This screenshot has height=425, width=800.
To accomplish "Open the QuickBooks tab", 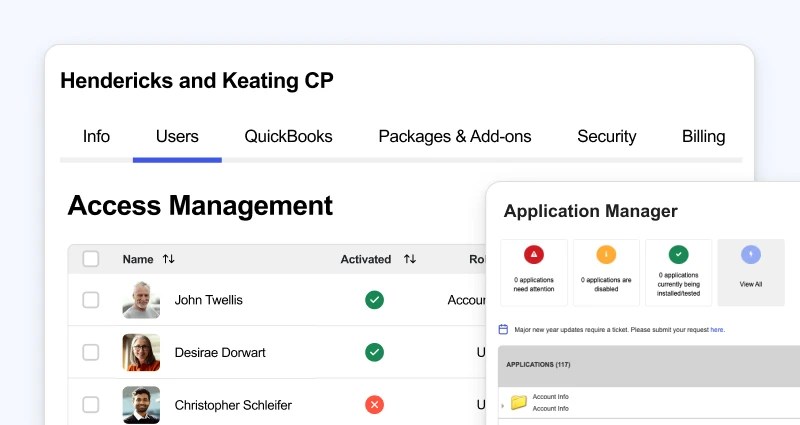I will 288,136.
